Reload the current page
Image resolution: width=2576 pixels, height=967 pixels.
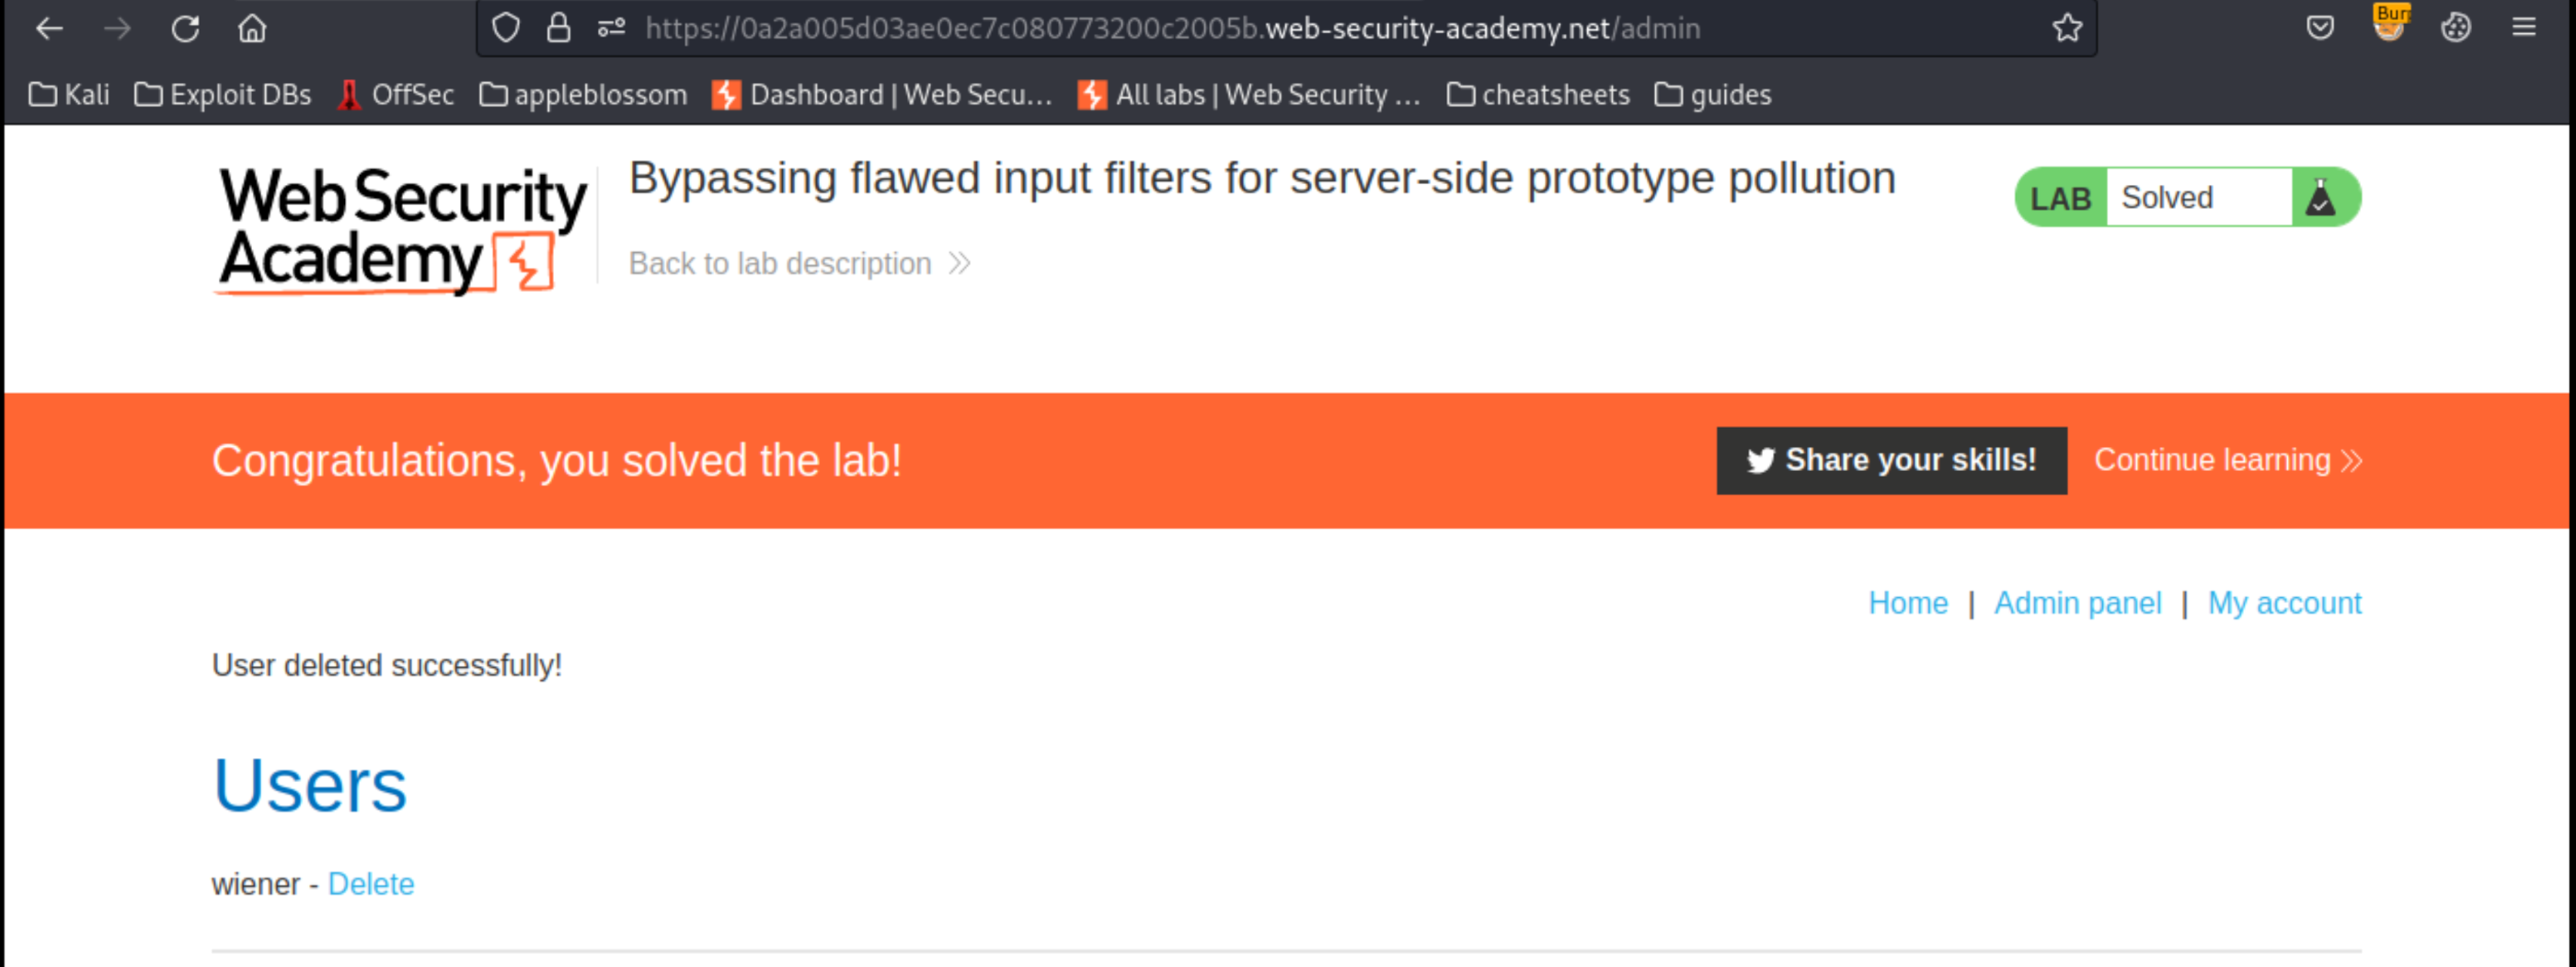[185, 28]
